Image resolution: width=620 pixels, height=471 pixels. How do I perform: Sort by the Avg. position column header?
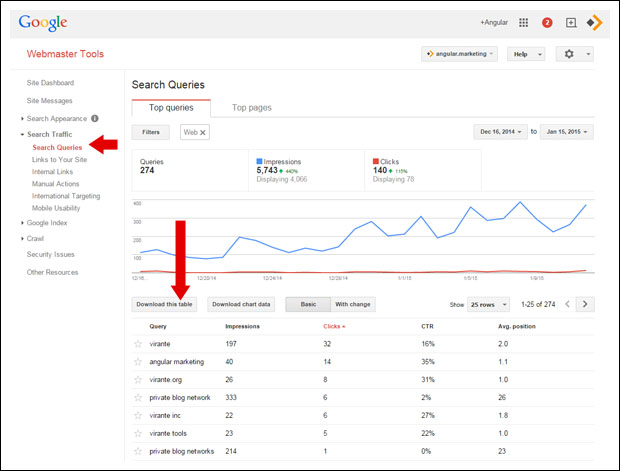tap(517, 326)
